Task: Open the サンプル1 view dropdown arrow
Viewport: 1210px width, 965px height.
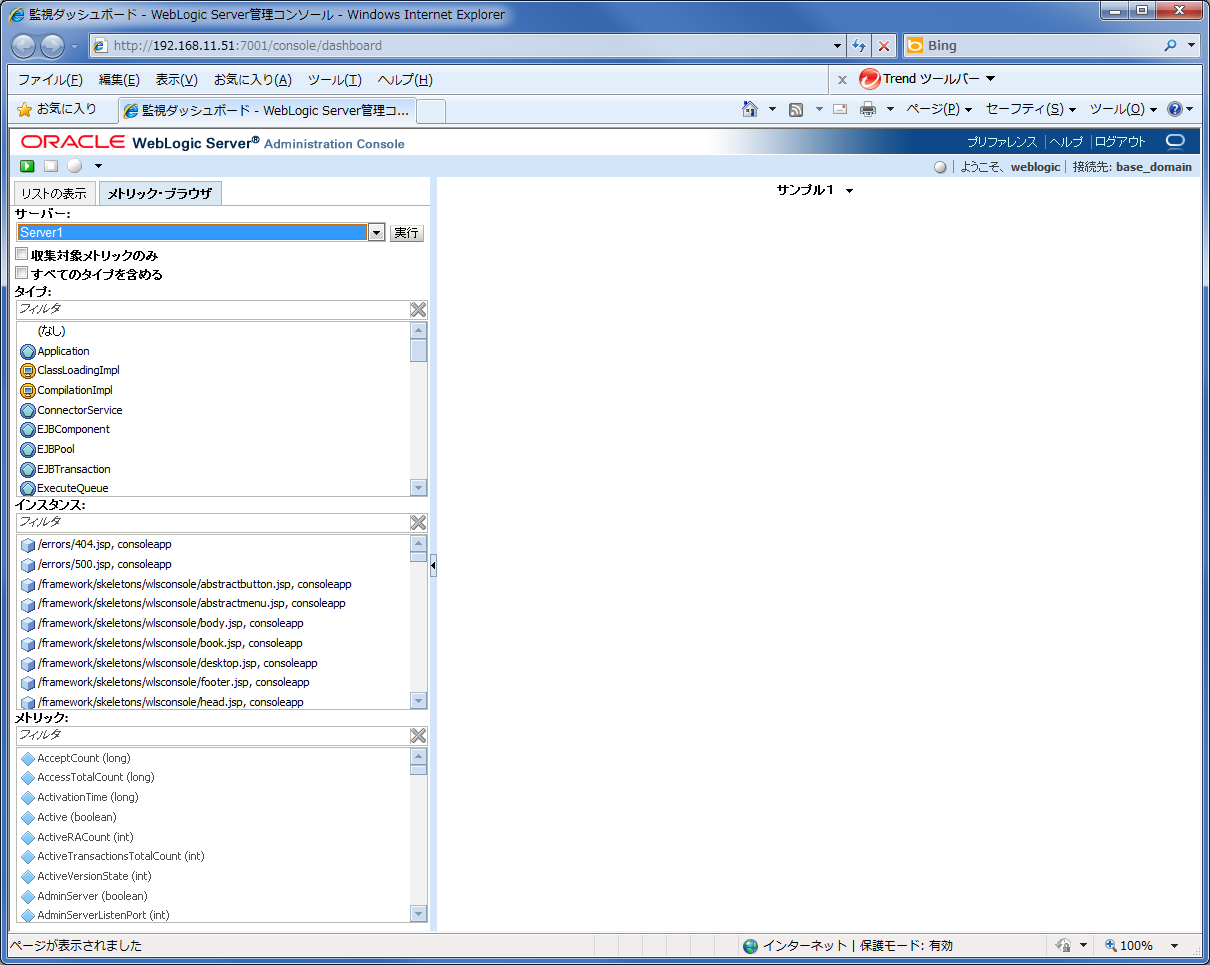Action: 849,191
